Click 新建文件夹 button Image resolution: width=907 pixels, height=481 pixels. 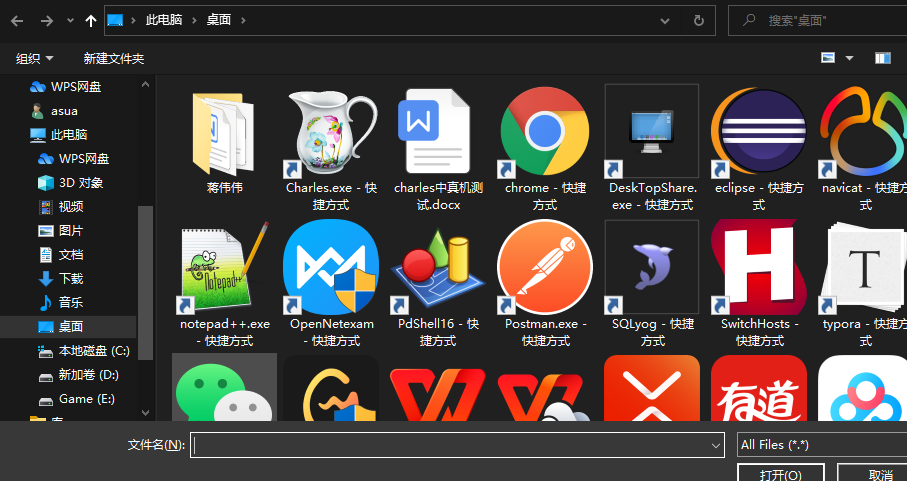pos(113,58)
